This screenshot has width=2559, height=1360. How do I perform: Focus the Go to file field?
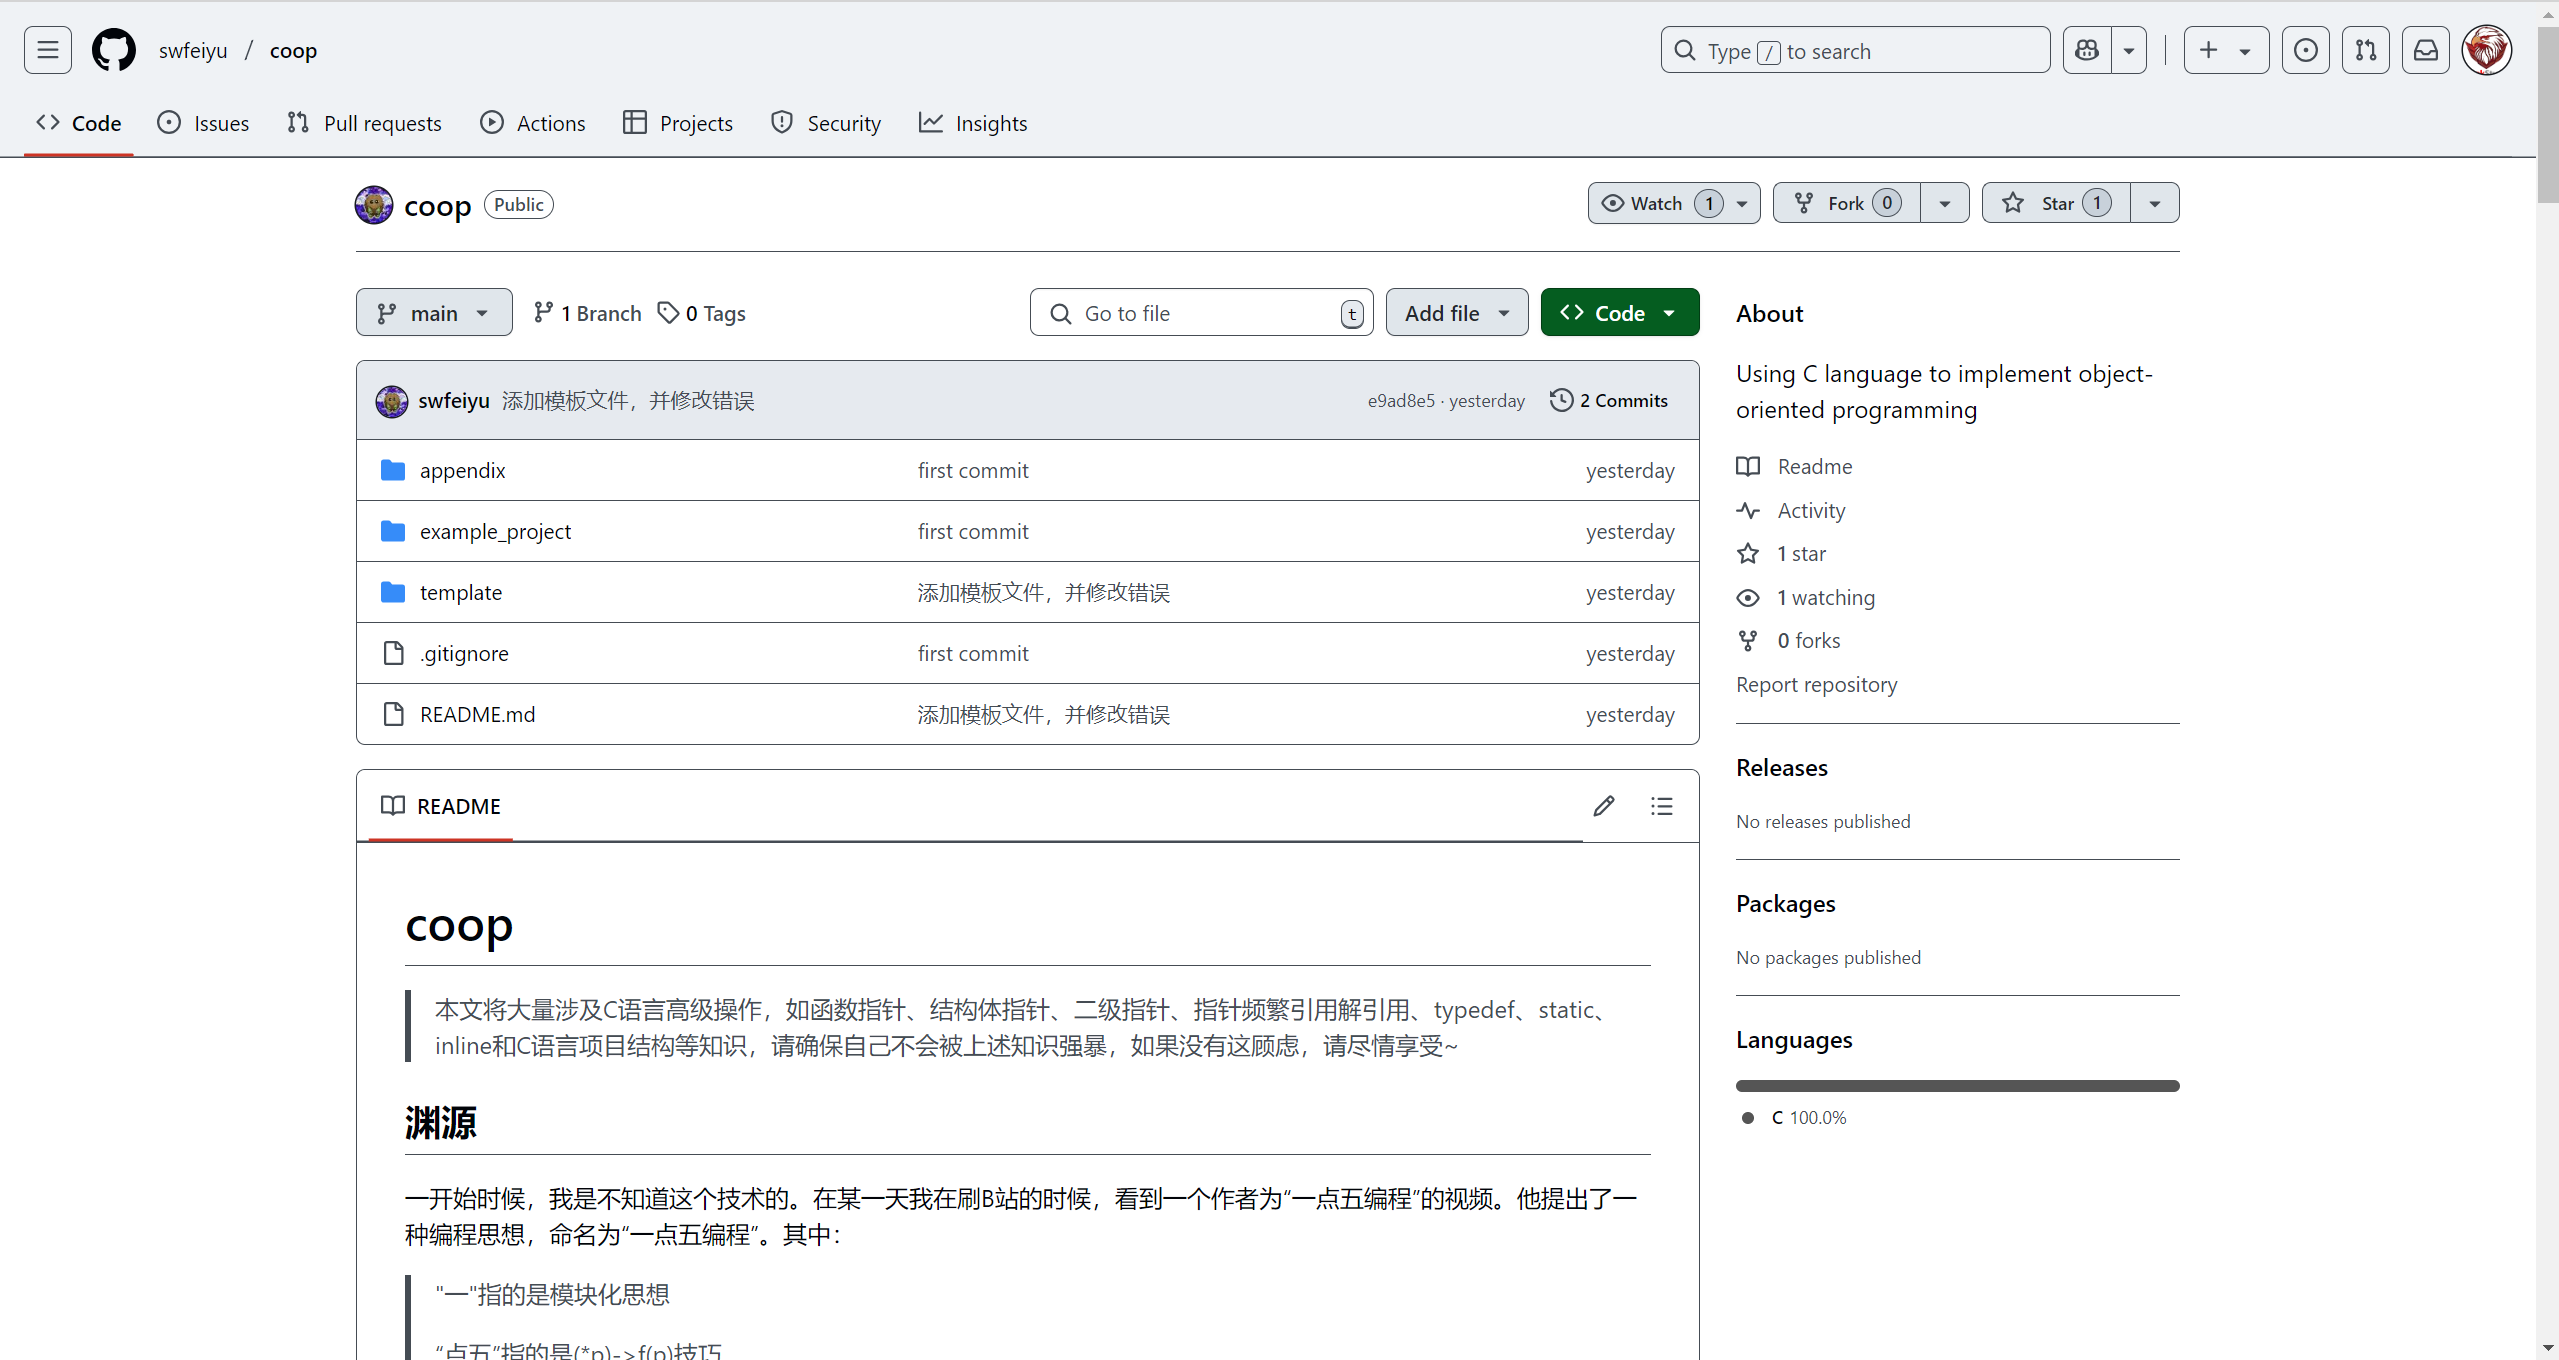click(x=1200, y=313)
